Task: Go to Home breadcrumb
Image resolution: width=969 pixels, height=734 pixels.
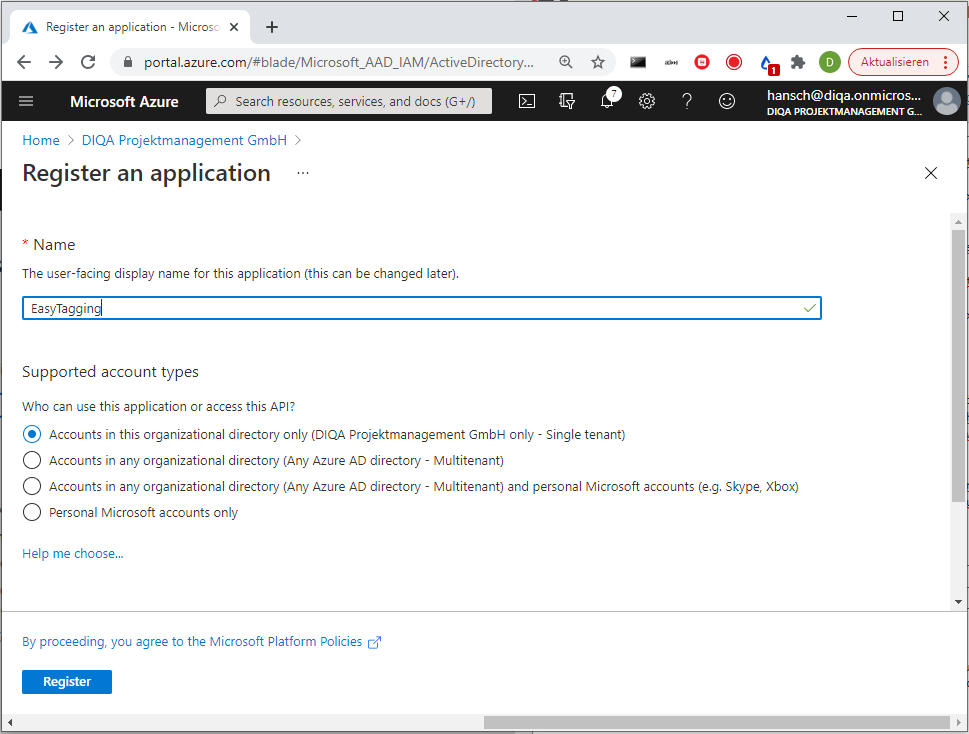Action: [41, 141]
